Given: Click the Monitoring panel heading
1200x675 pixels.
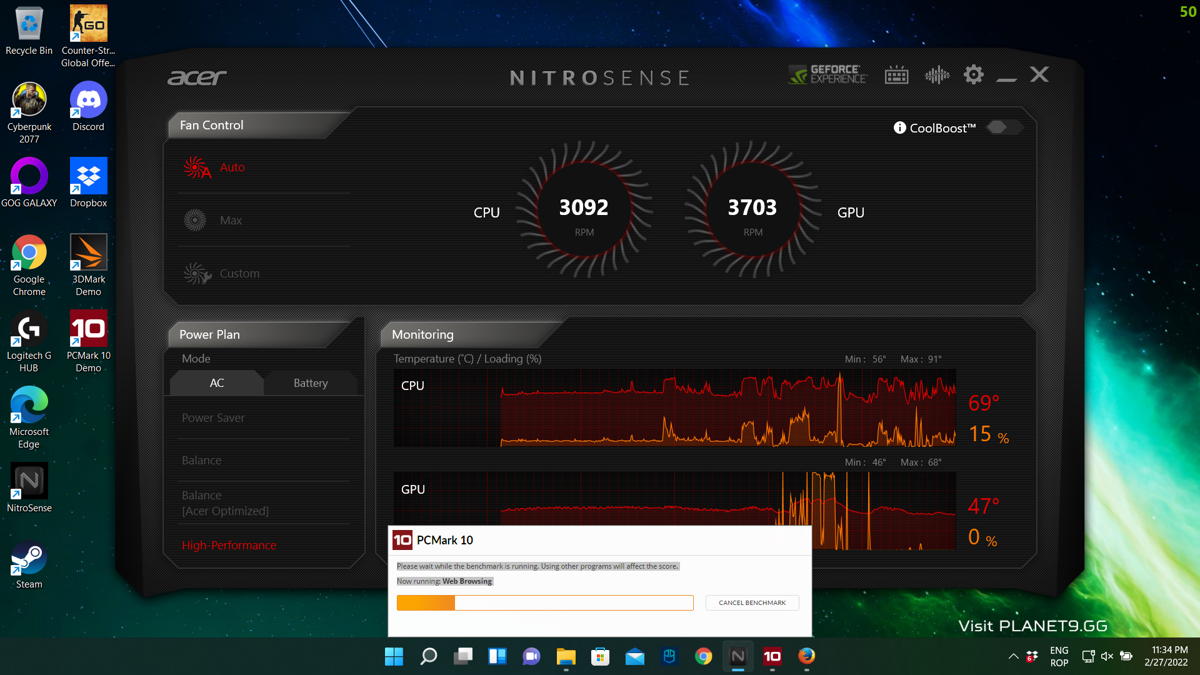Looking at the screenshot, I should tap(423, 334).
